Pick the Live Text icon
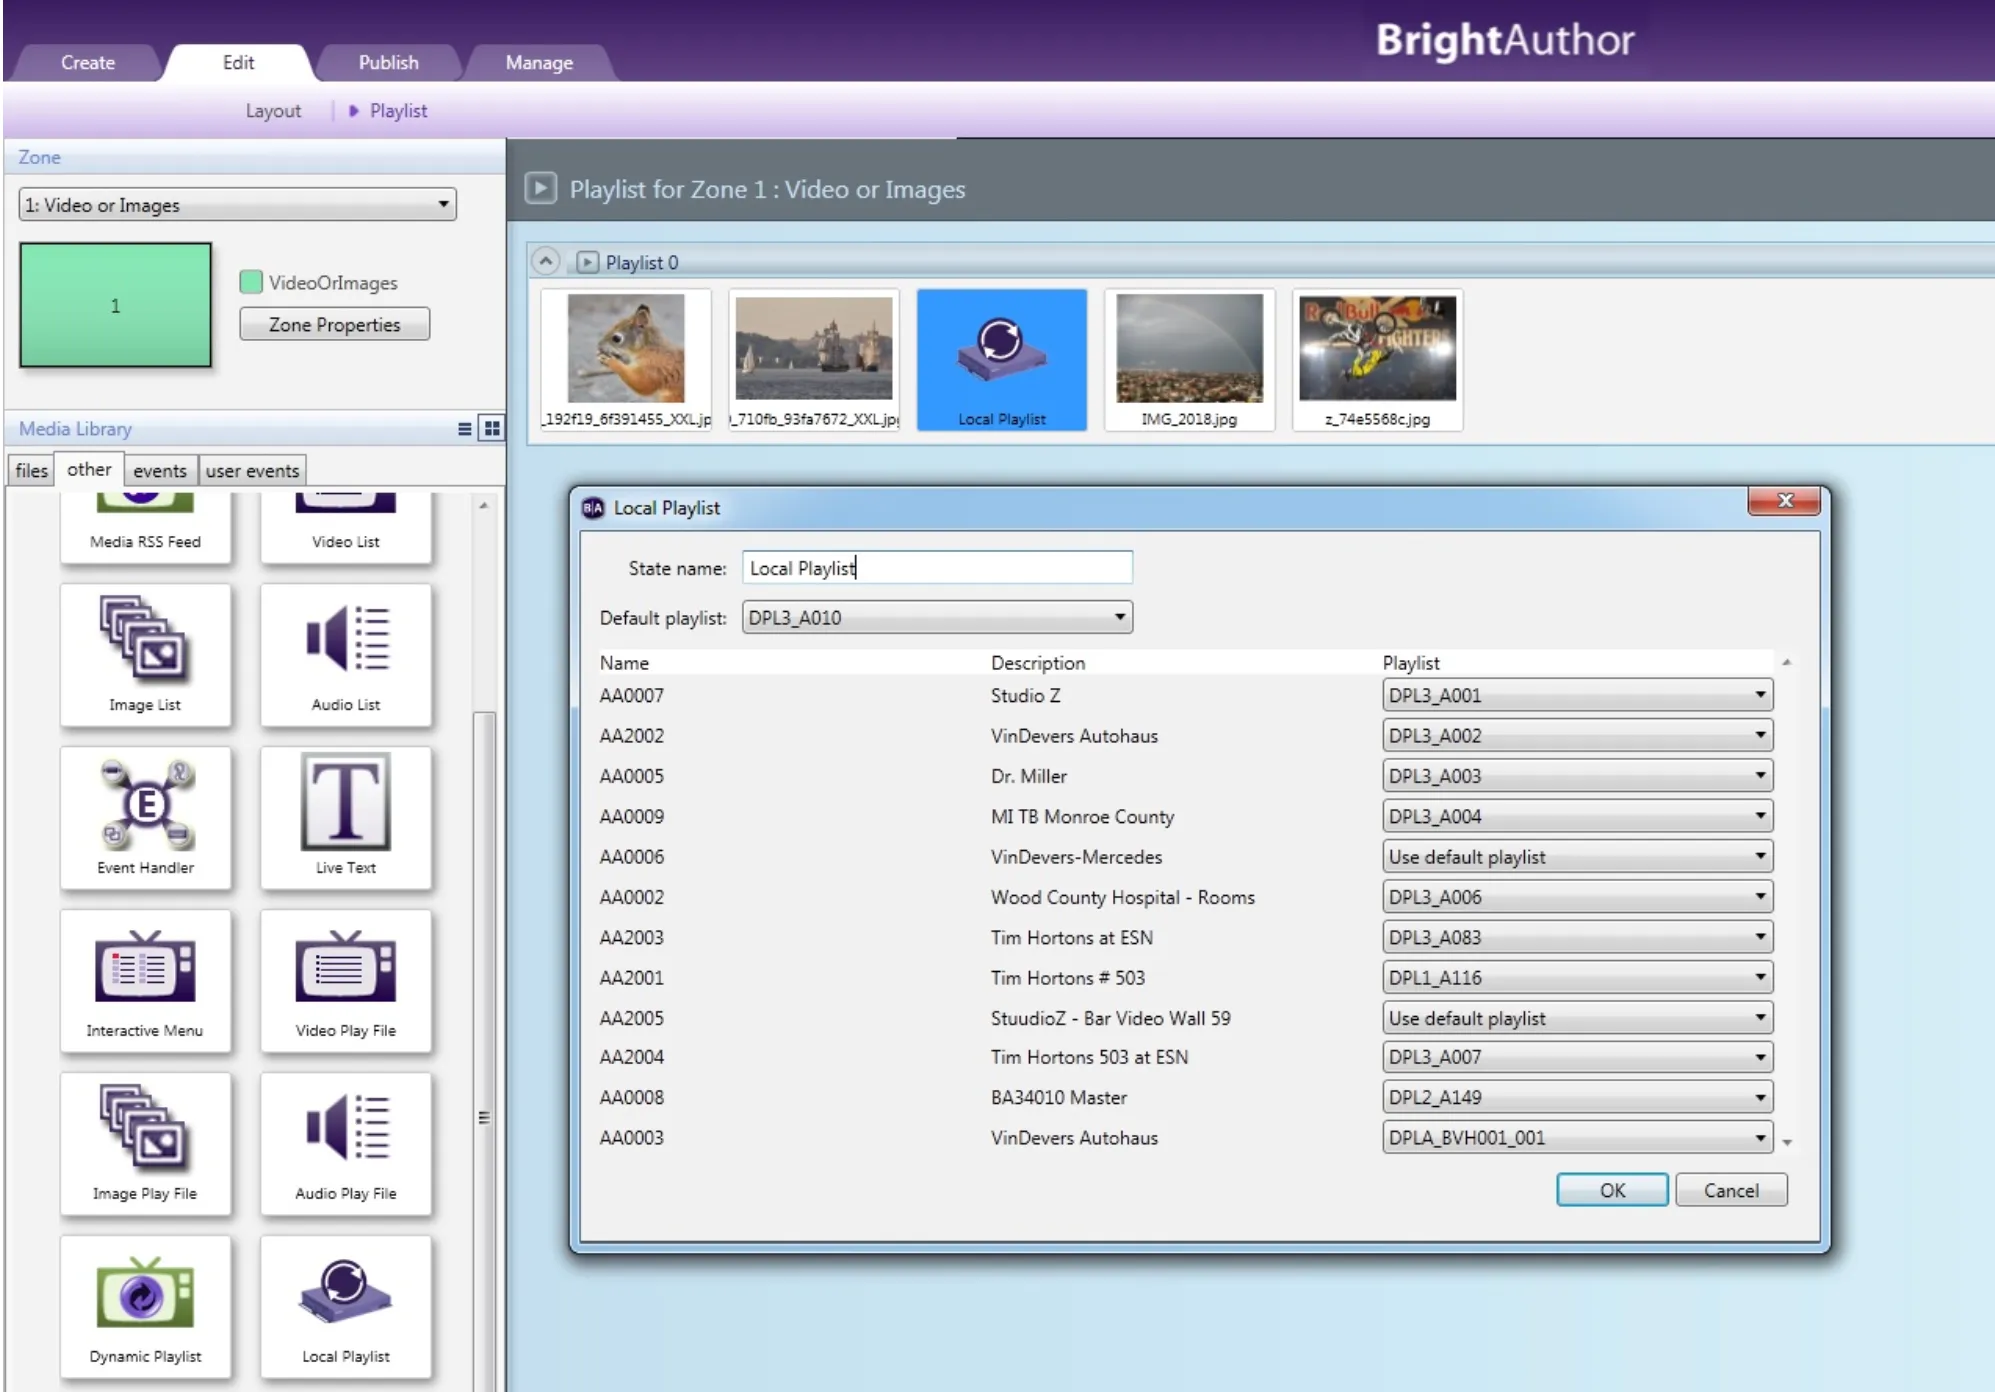The height and width of the screenshot is (1392, 1995). point(346,818)
